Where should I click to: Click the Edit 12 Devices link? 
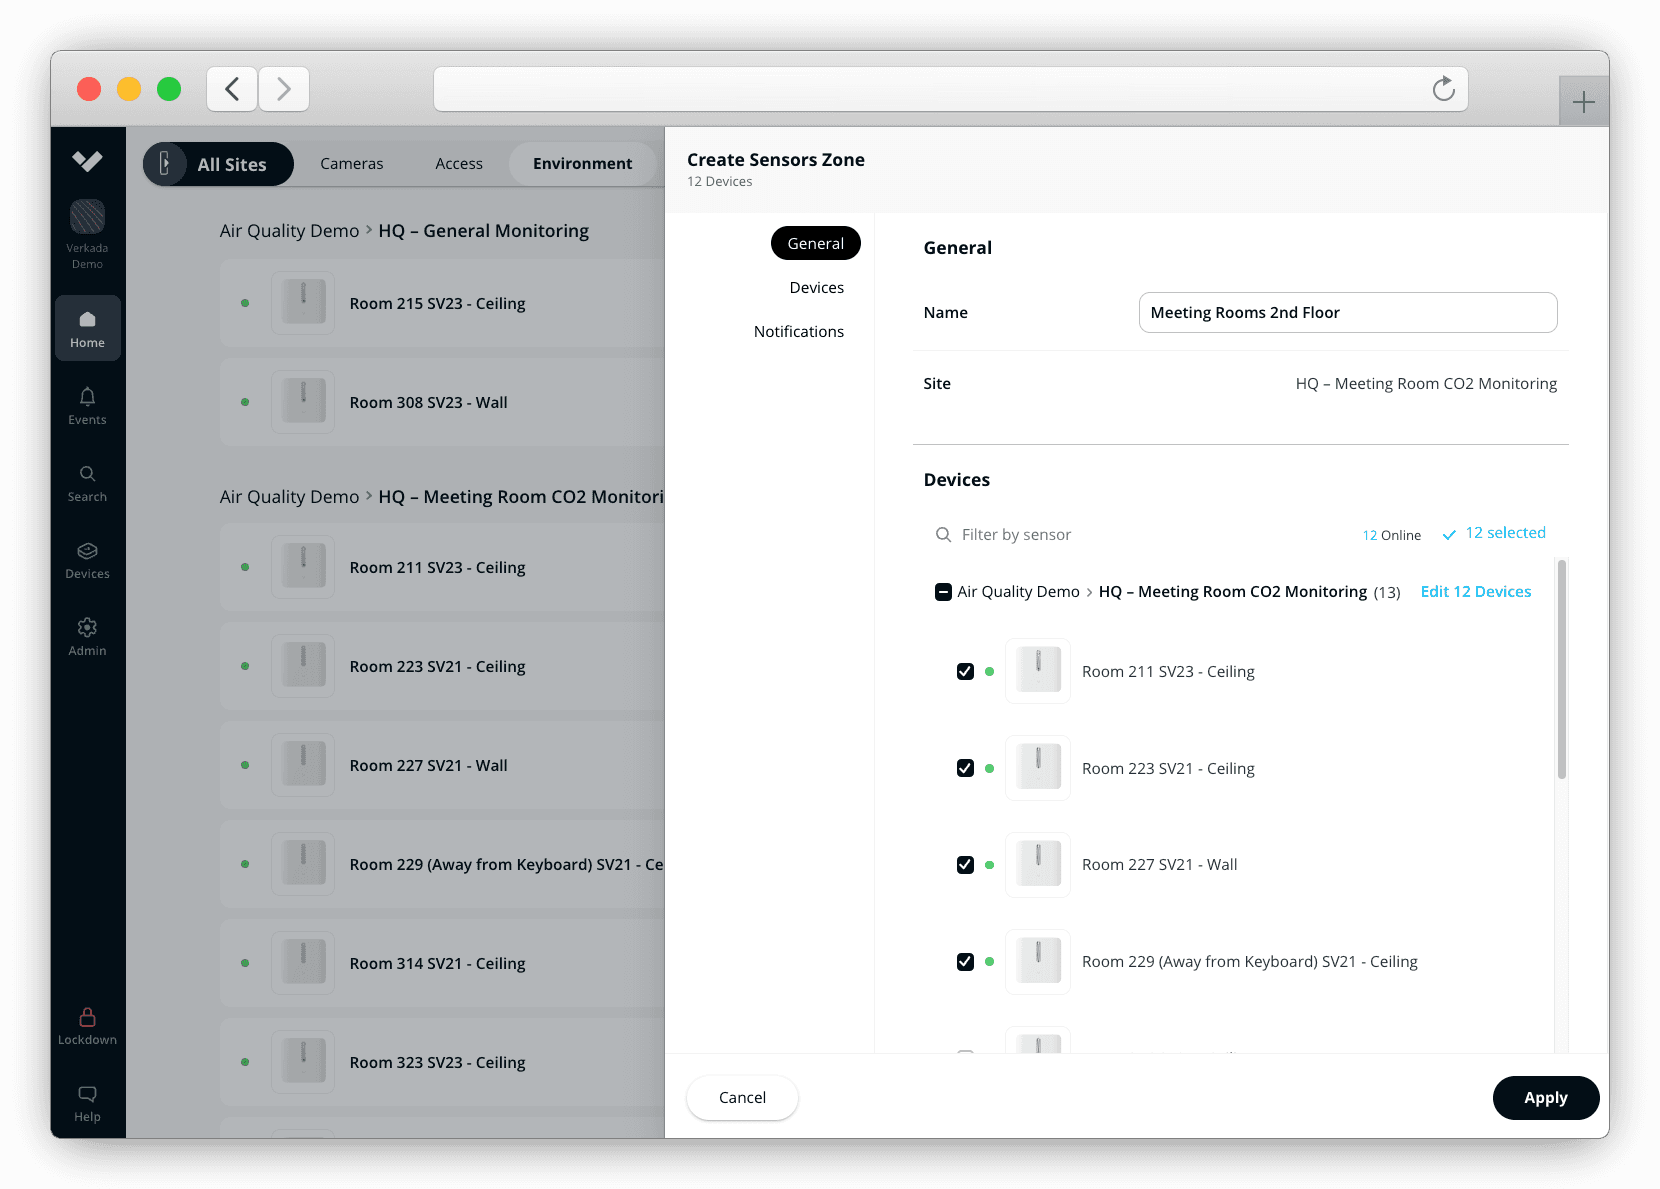[1475, 592]
